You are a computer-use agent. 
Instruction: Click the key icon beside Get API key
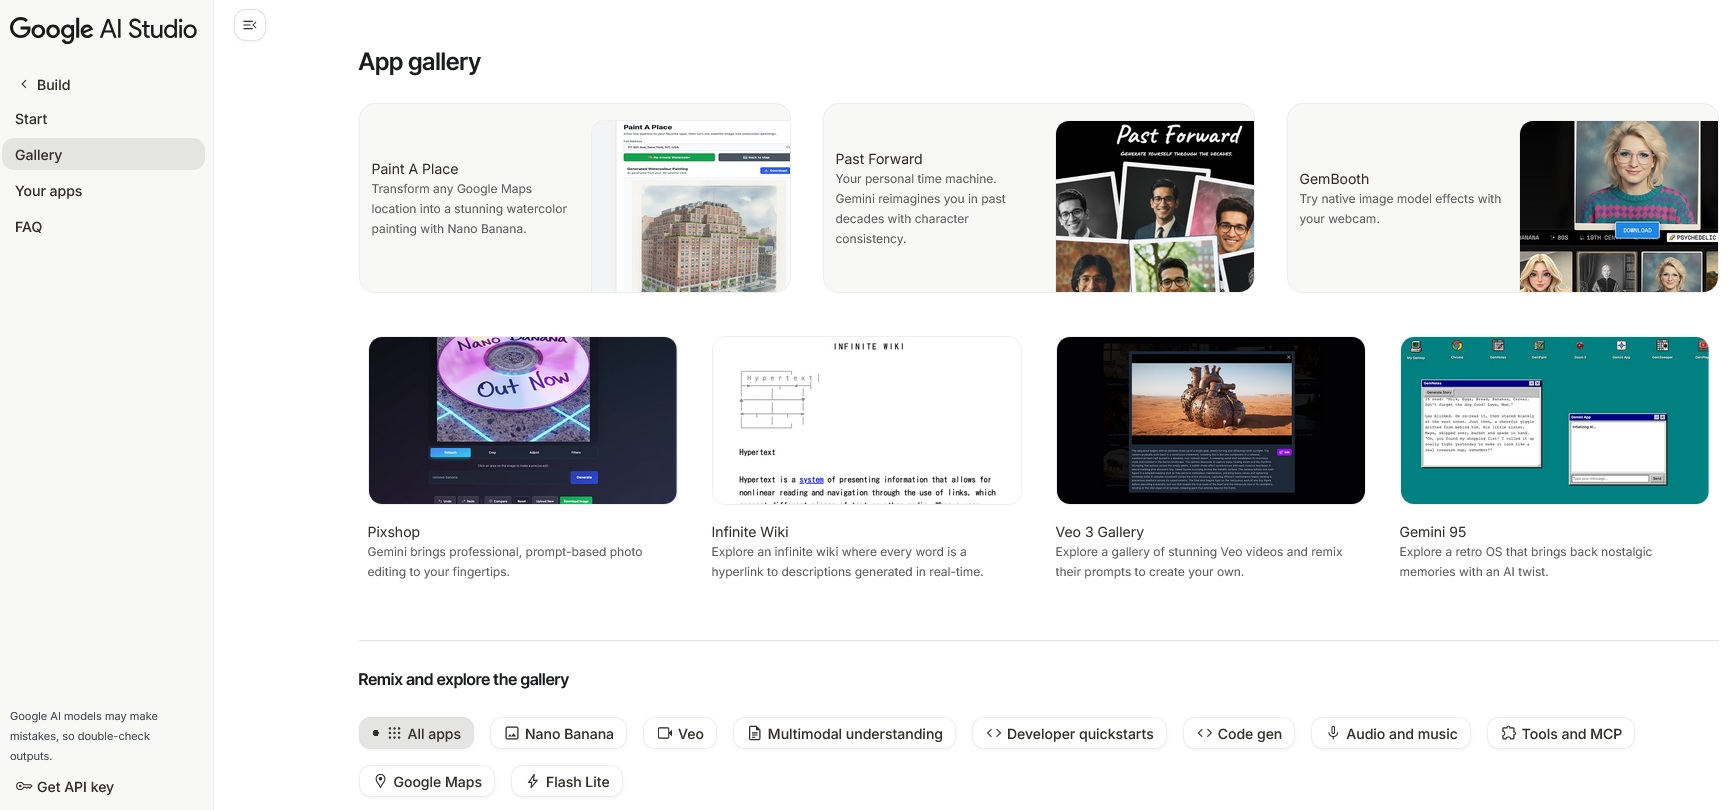24,787
